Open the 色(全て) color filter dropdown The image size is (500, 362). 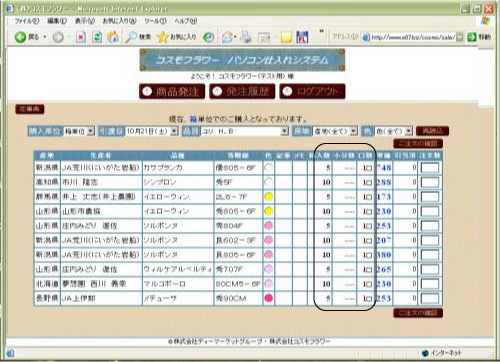(394, 131)
